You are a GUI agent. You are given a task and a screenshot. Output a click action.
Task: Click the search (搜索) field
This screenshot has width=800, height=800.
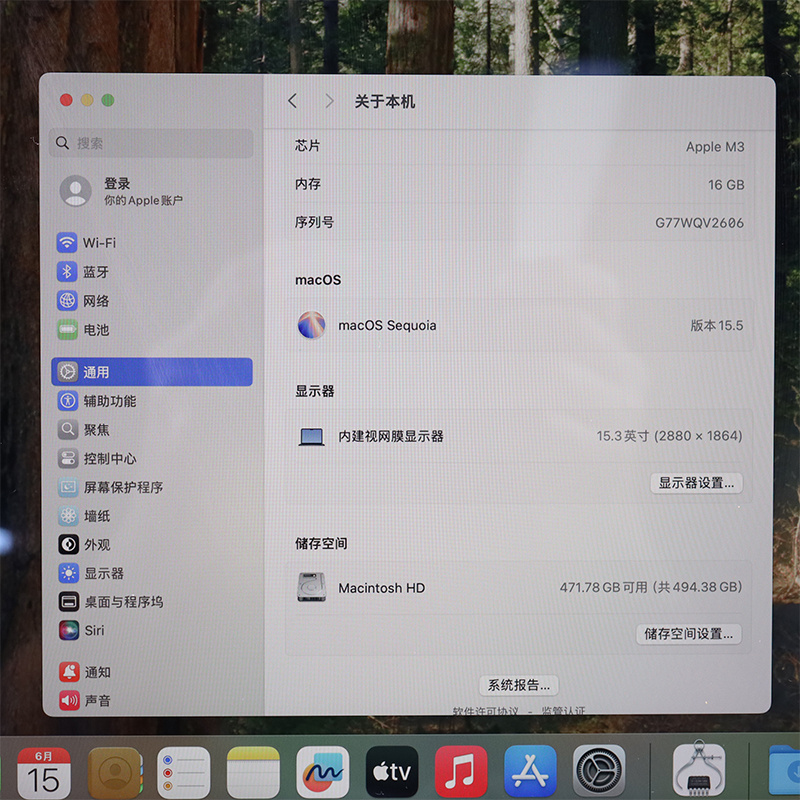pyautogui.click(x=152, y=143)
